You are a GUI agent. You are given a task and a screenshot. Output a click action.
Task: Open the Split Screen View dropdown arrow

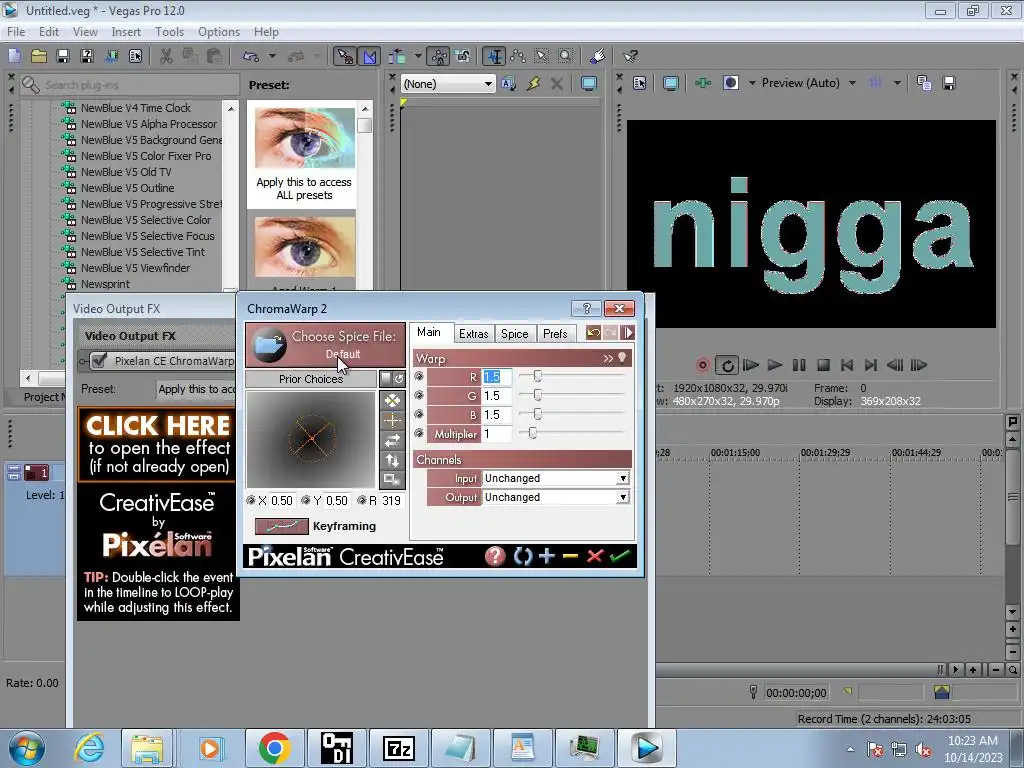click(x=752, y=83)
